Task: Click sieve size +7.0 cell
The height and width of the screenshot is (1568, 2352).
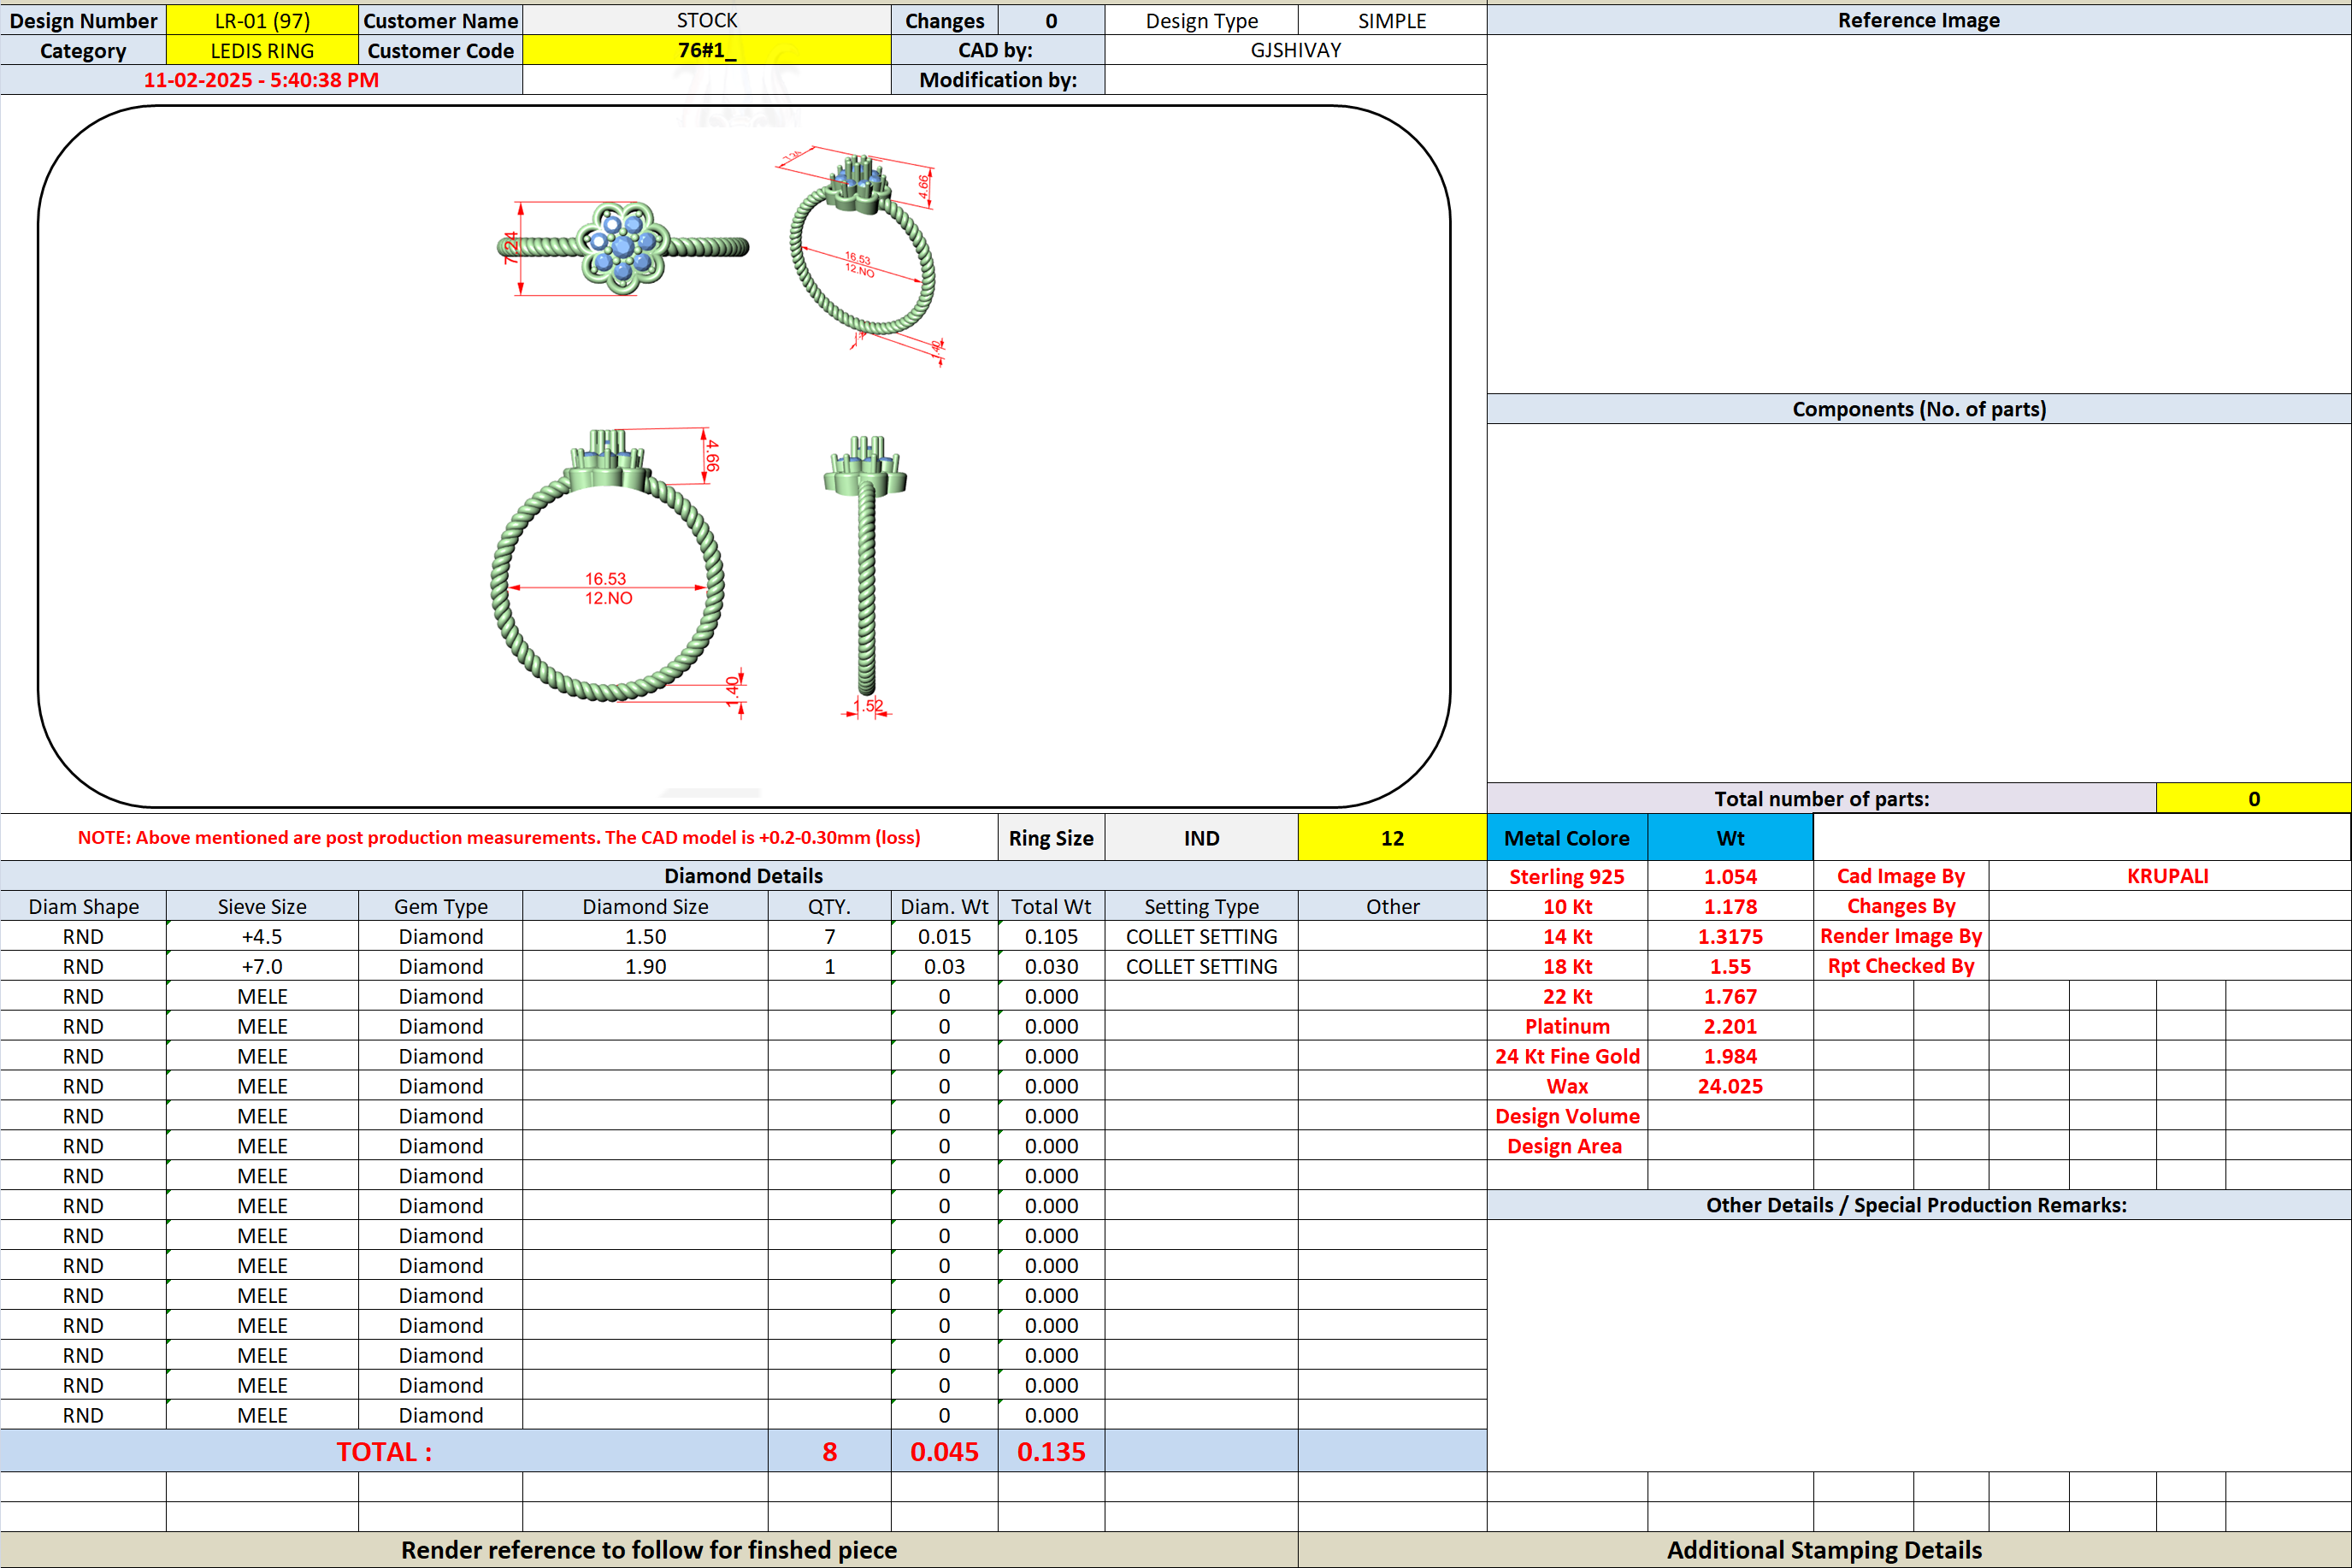Action: [x=262, y=966]
